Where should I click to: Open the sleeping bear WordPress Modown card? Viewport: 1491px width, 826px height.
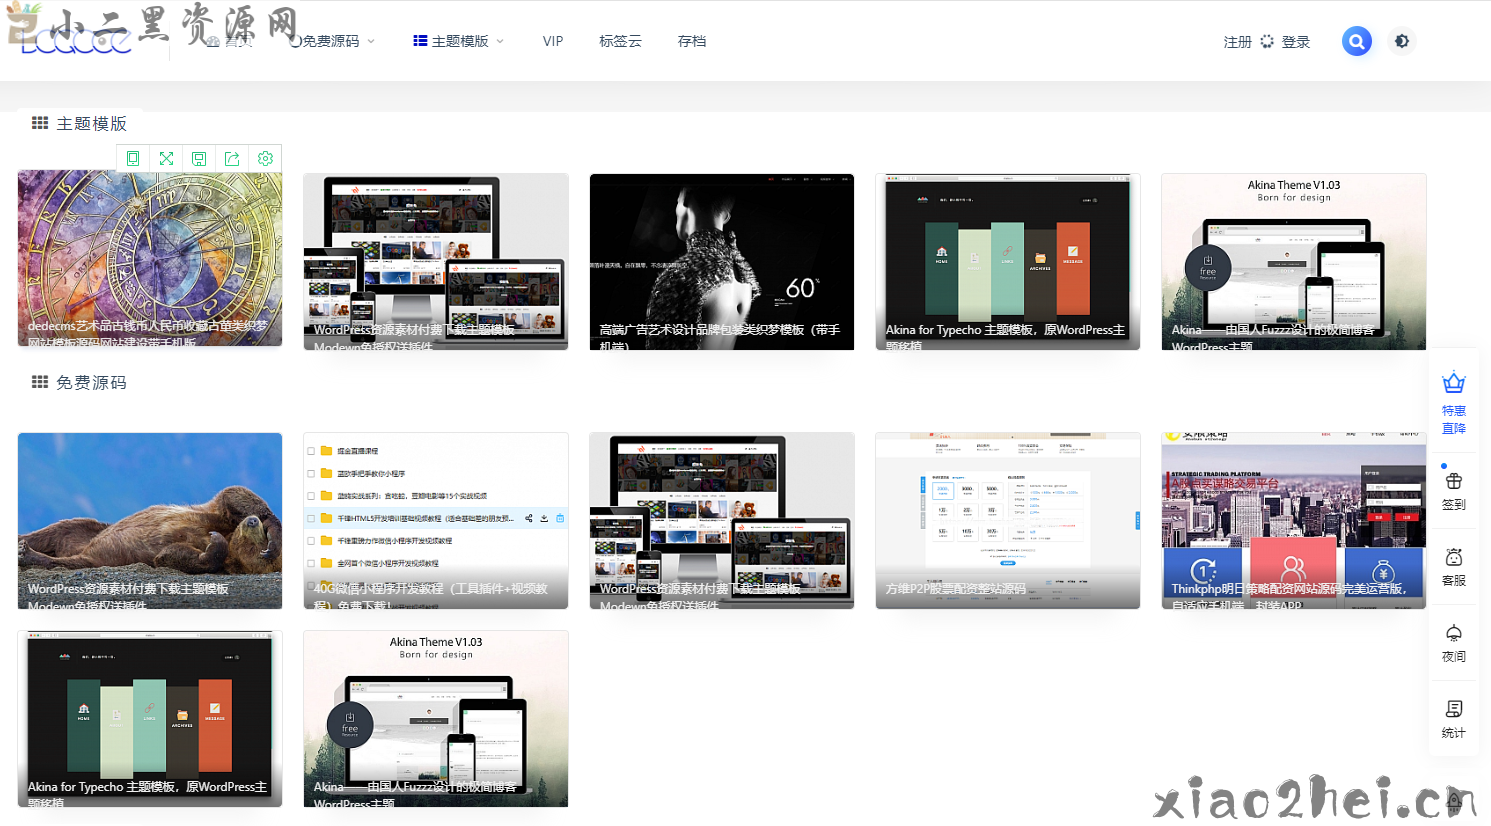click(x=150, y=521)
